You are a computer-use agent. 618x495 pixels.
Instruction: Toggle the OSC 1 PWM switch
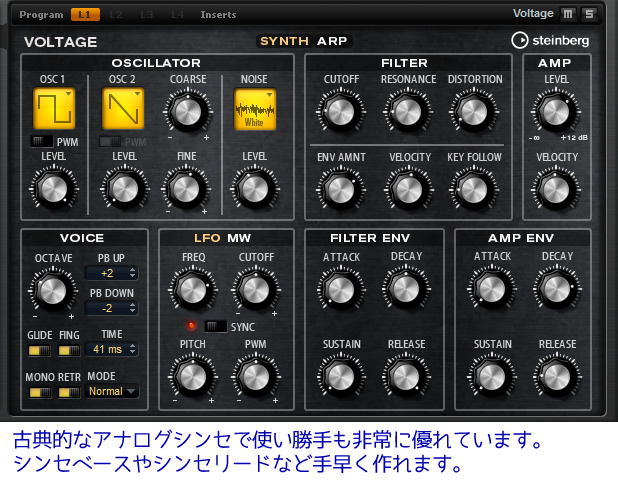pos(42,141)
